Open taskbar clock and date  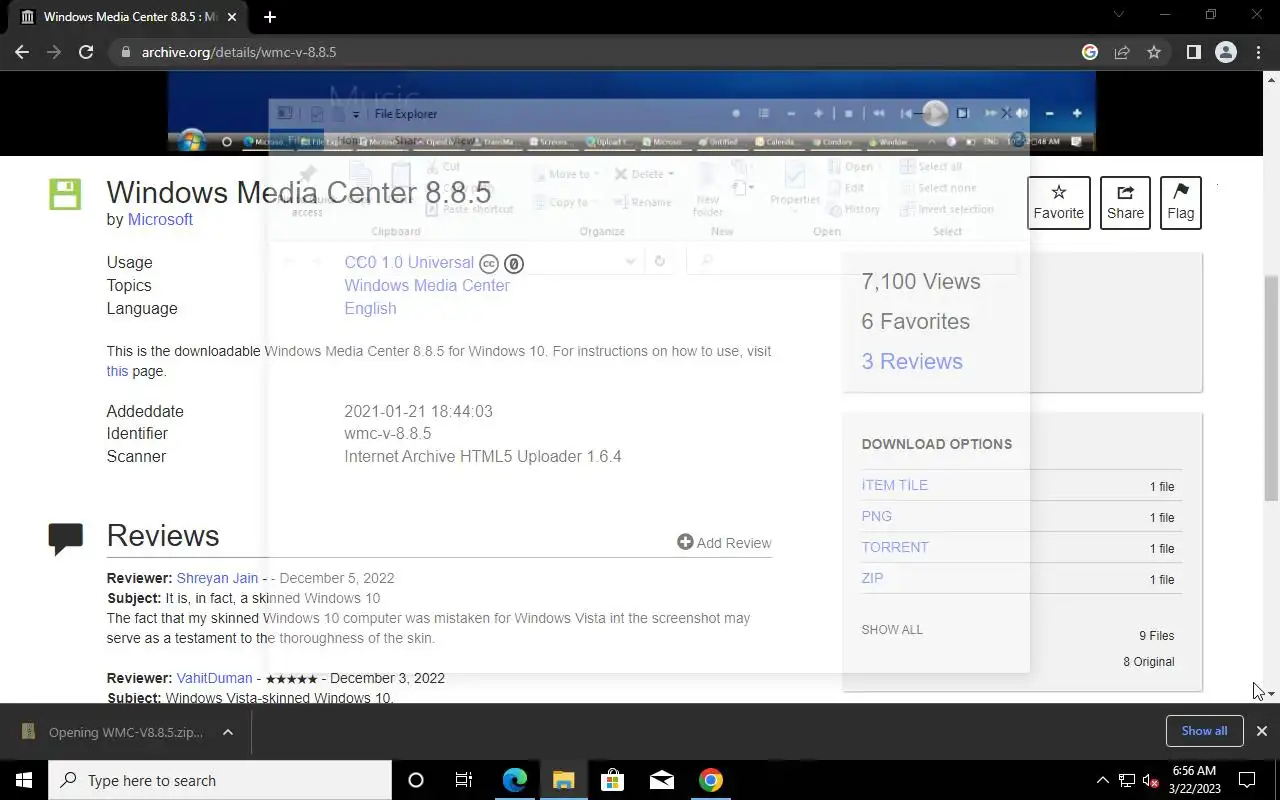click(1193, 780)
